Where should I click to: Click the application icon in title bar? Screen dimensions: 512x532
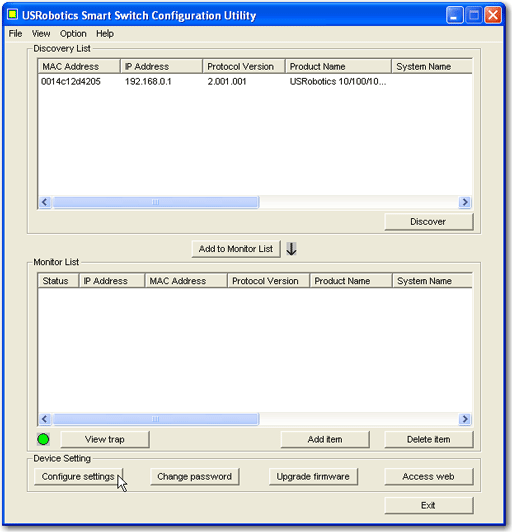click(x=13, y=15)
